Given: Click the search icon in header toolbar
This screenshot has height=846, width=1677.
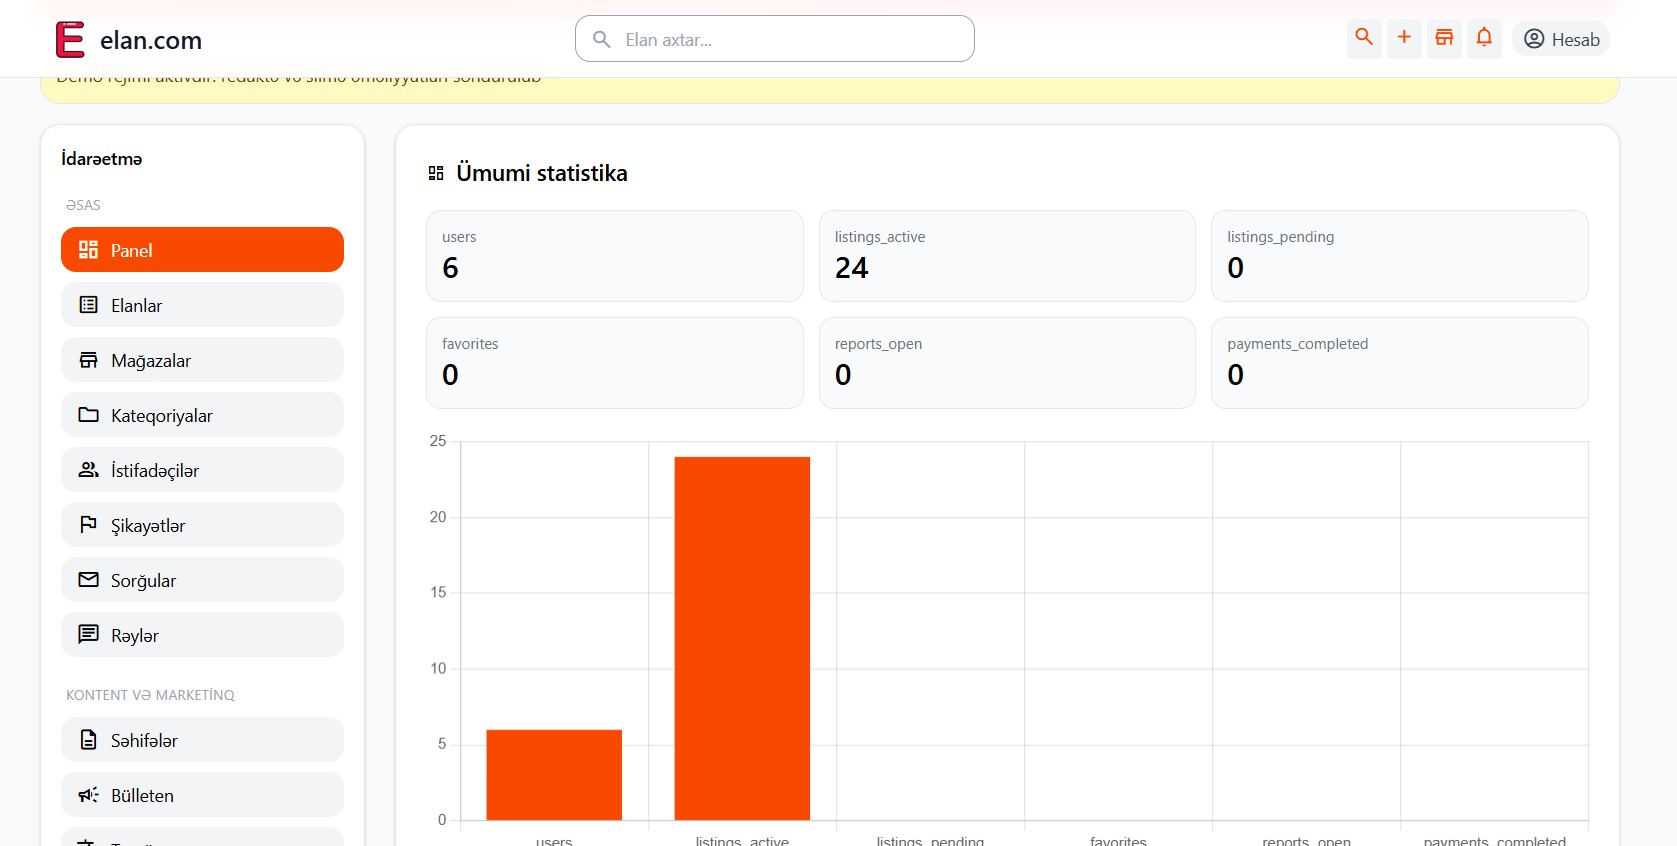Looking at the screenshot, I should 1364,38.
